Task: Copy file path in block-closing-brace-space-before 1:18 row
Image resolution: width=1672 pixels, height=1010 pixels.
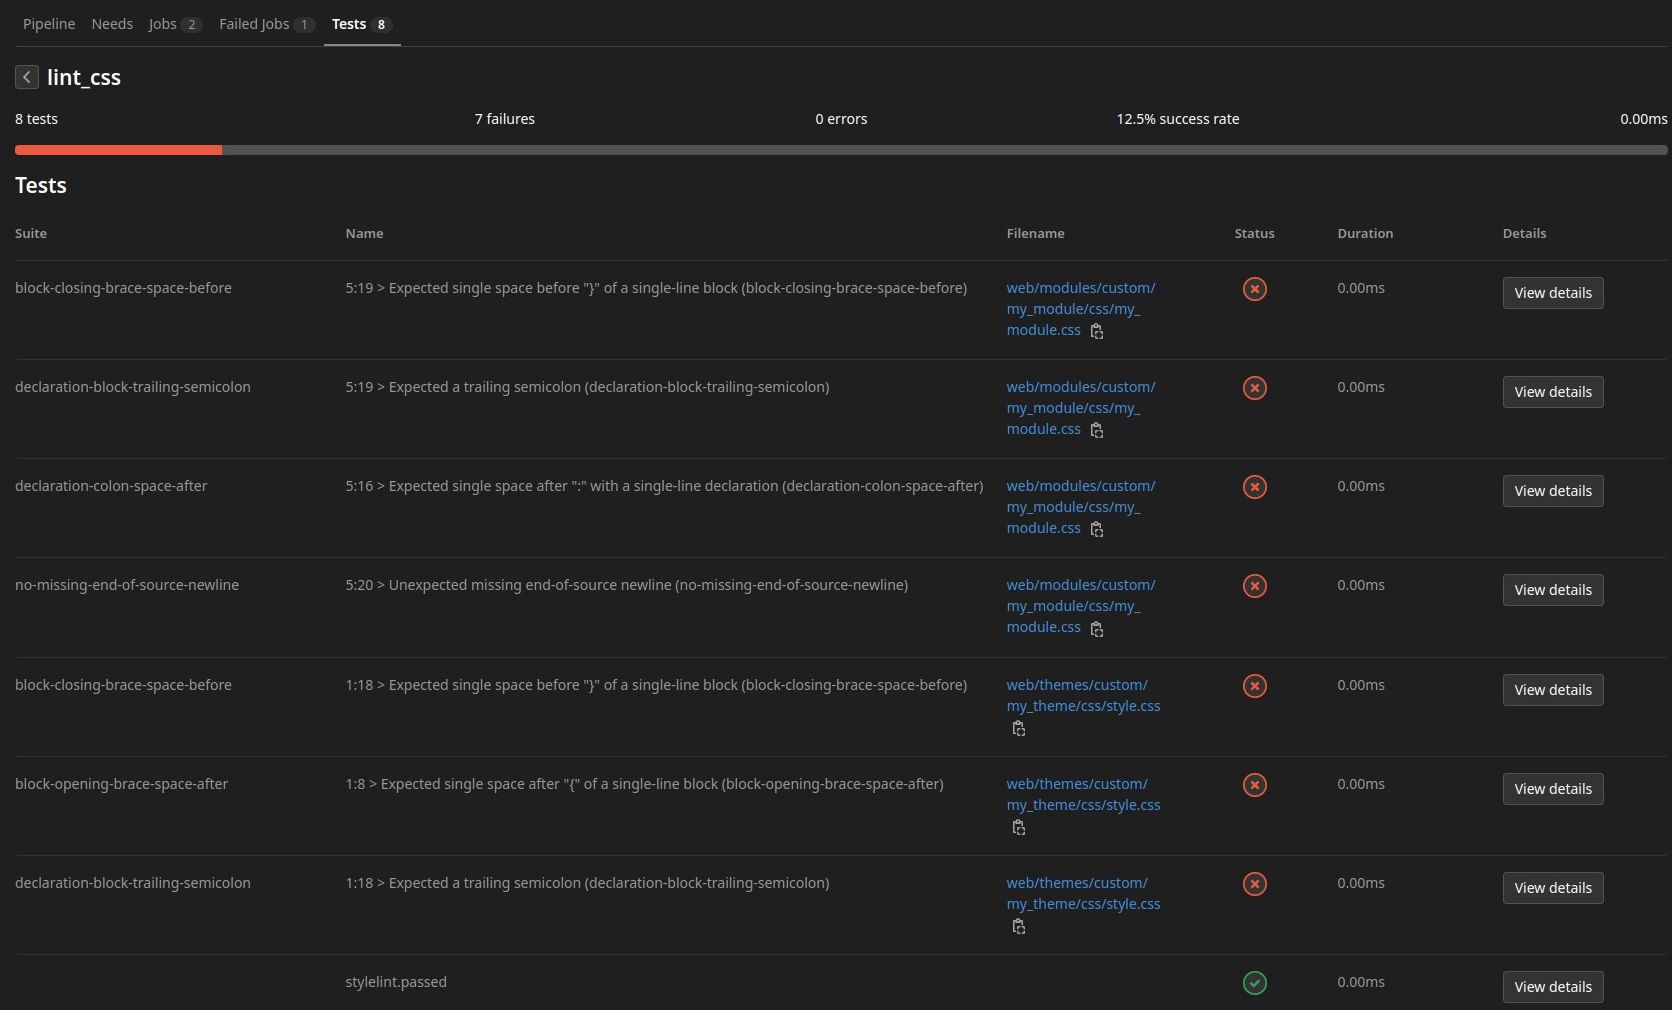Action: coord(1019,729)
